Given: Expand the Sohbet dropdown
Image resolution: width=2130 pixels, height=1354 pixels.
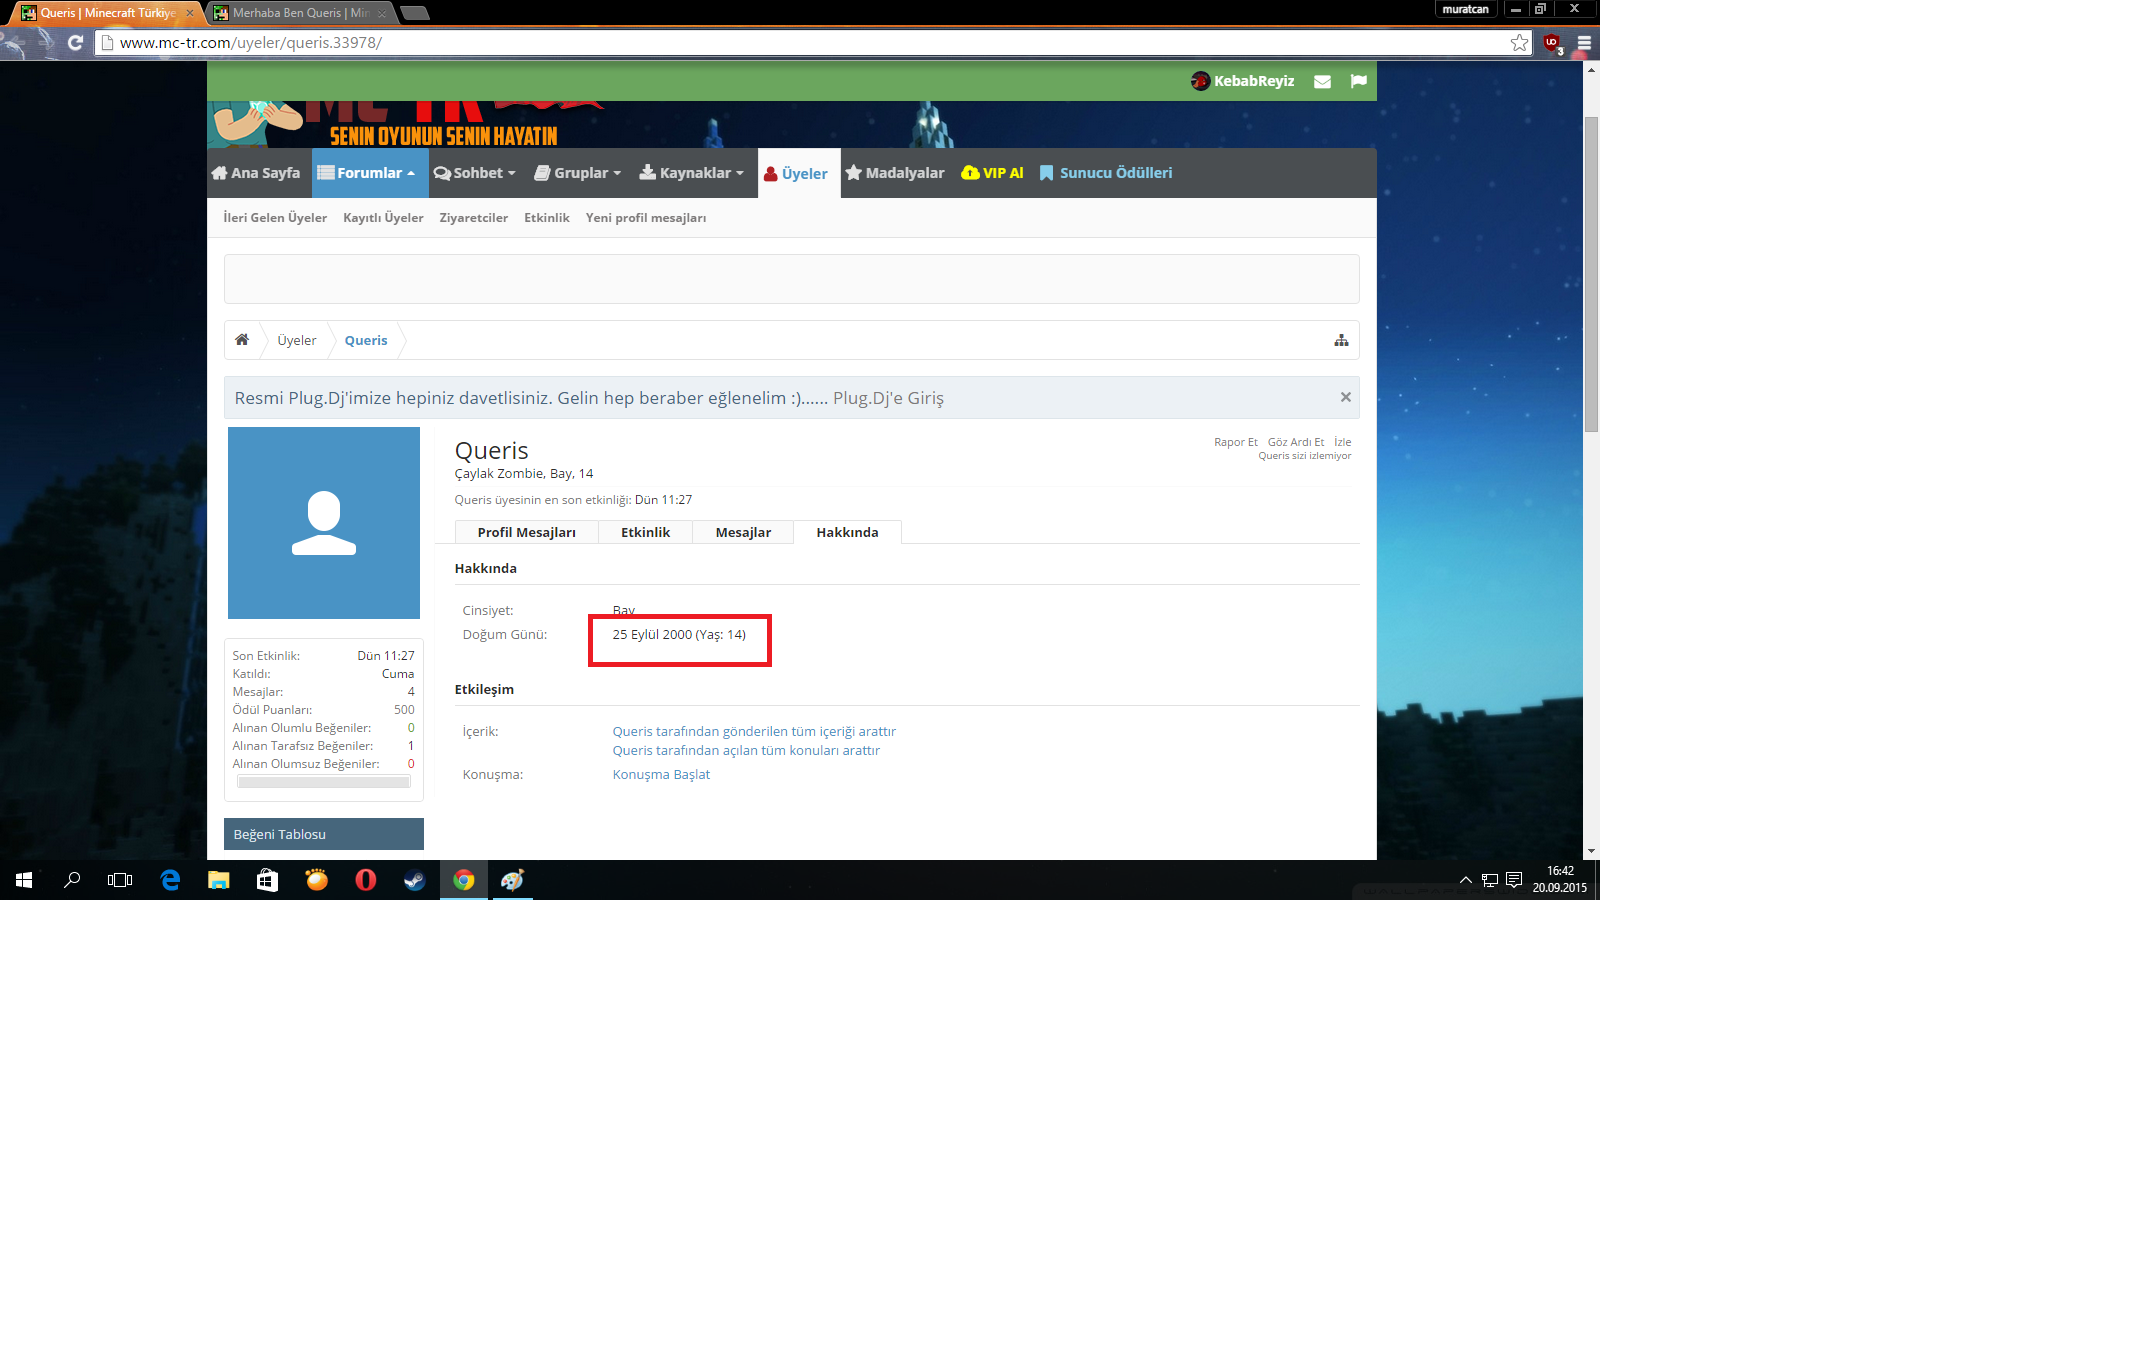Looking at the screenshot, I should point(475,173).
